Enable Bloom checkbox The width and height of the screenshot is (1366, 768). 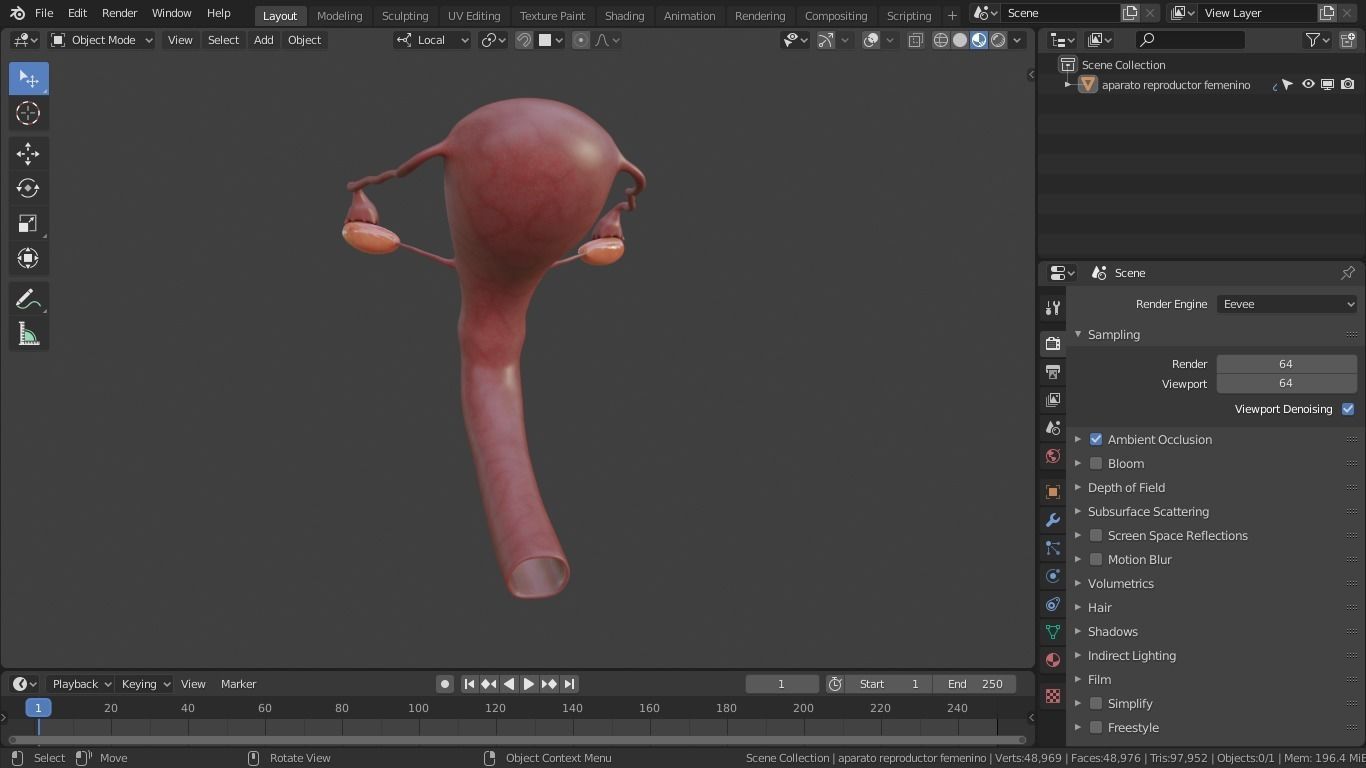pyautogui.click(x=1096, y=463)
